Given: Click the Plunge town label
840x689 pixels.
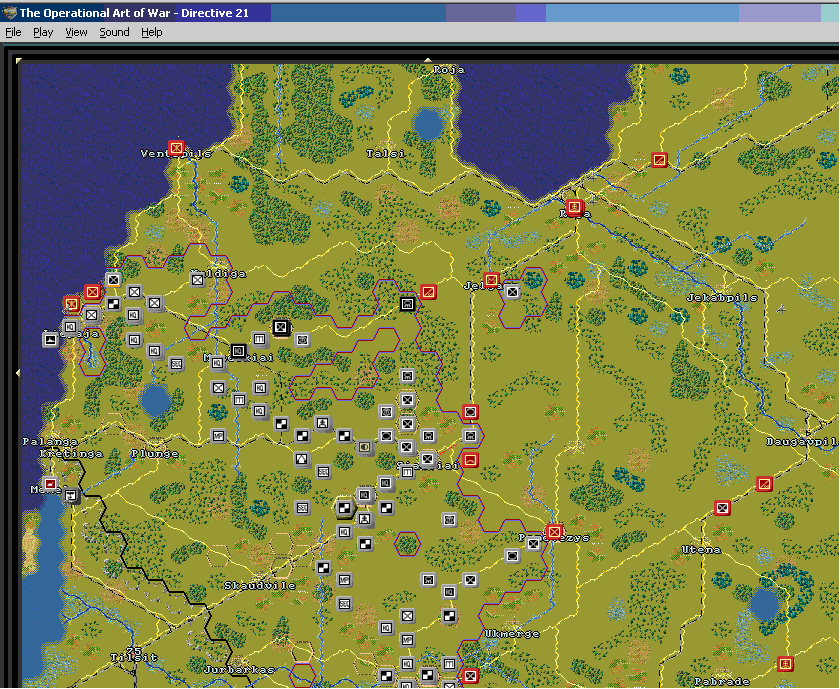Looking at the screenshot, I should click(x=155, y=453).
